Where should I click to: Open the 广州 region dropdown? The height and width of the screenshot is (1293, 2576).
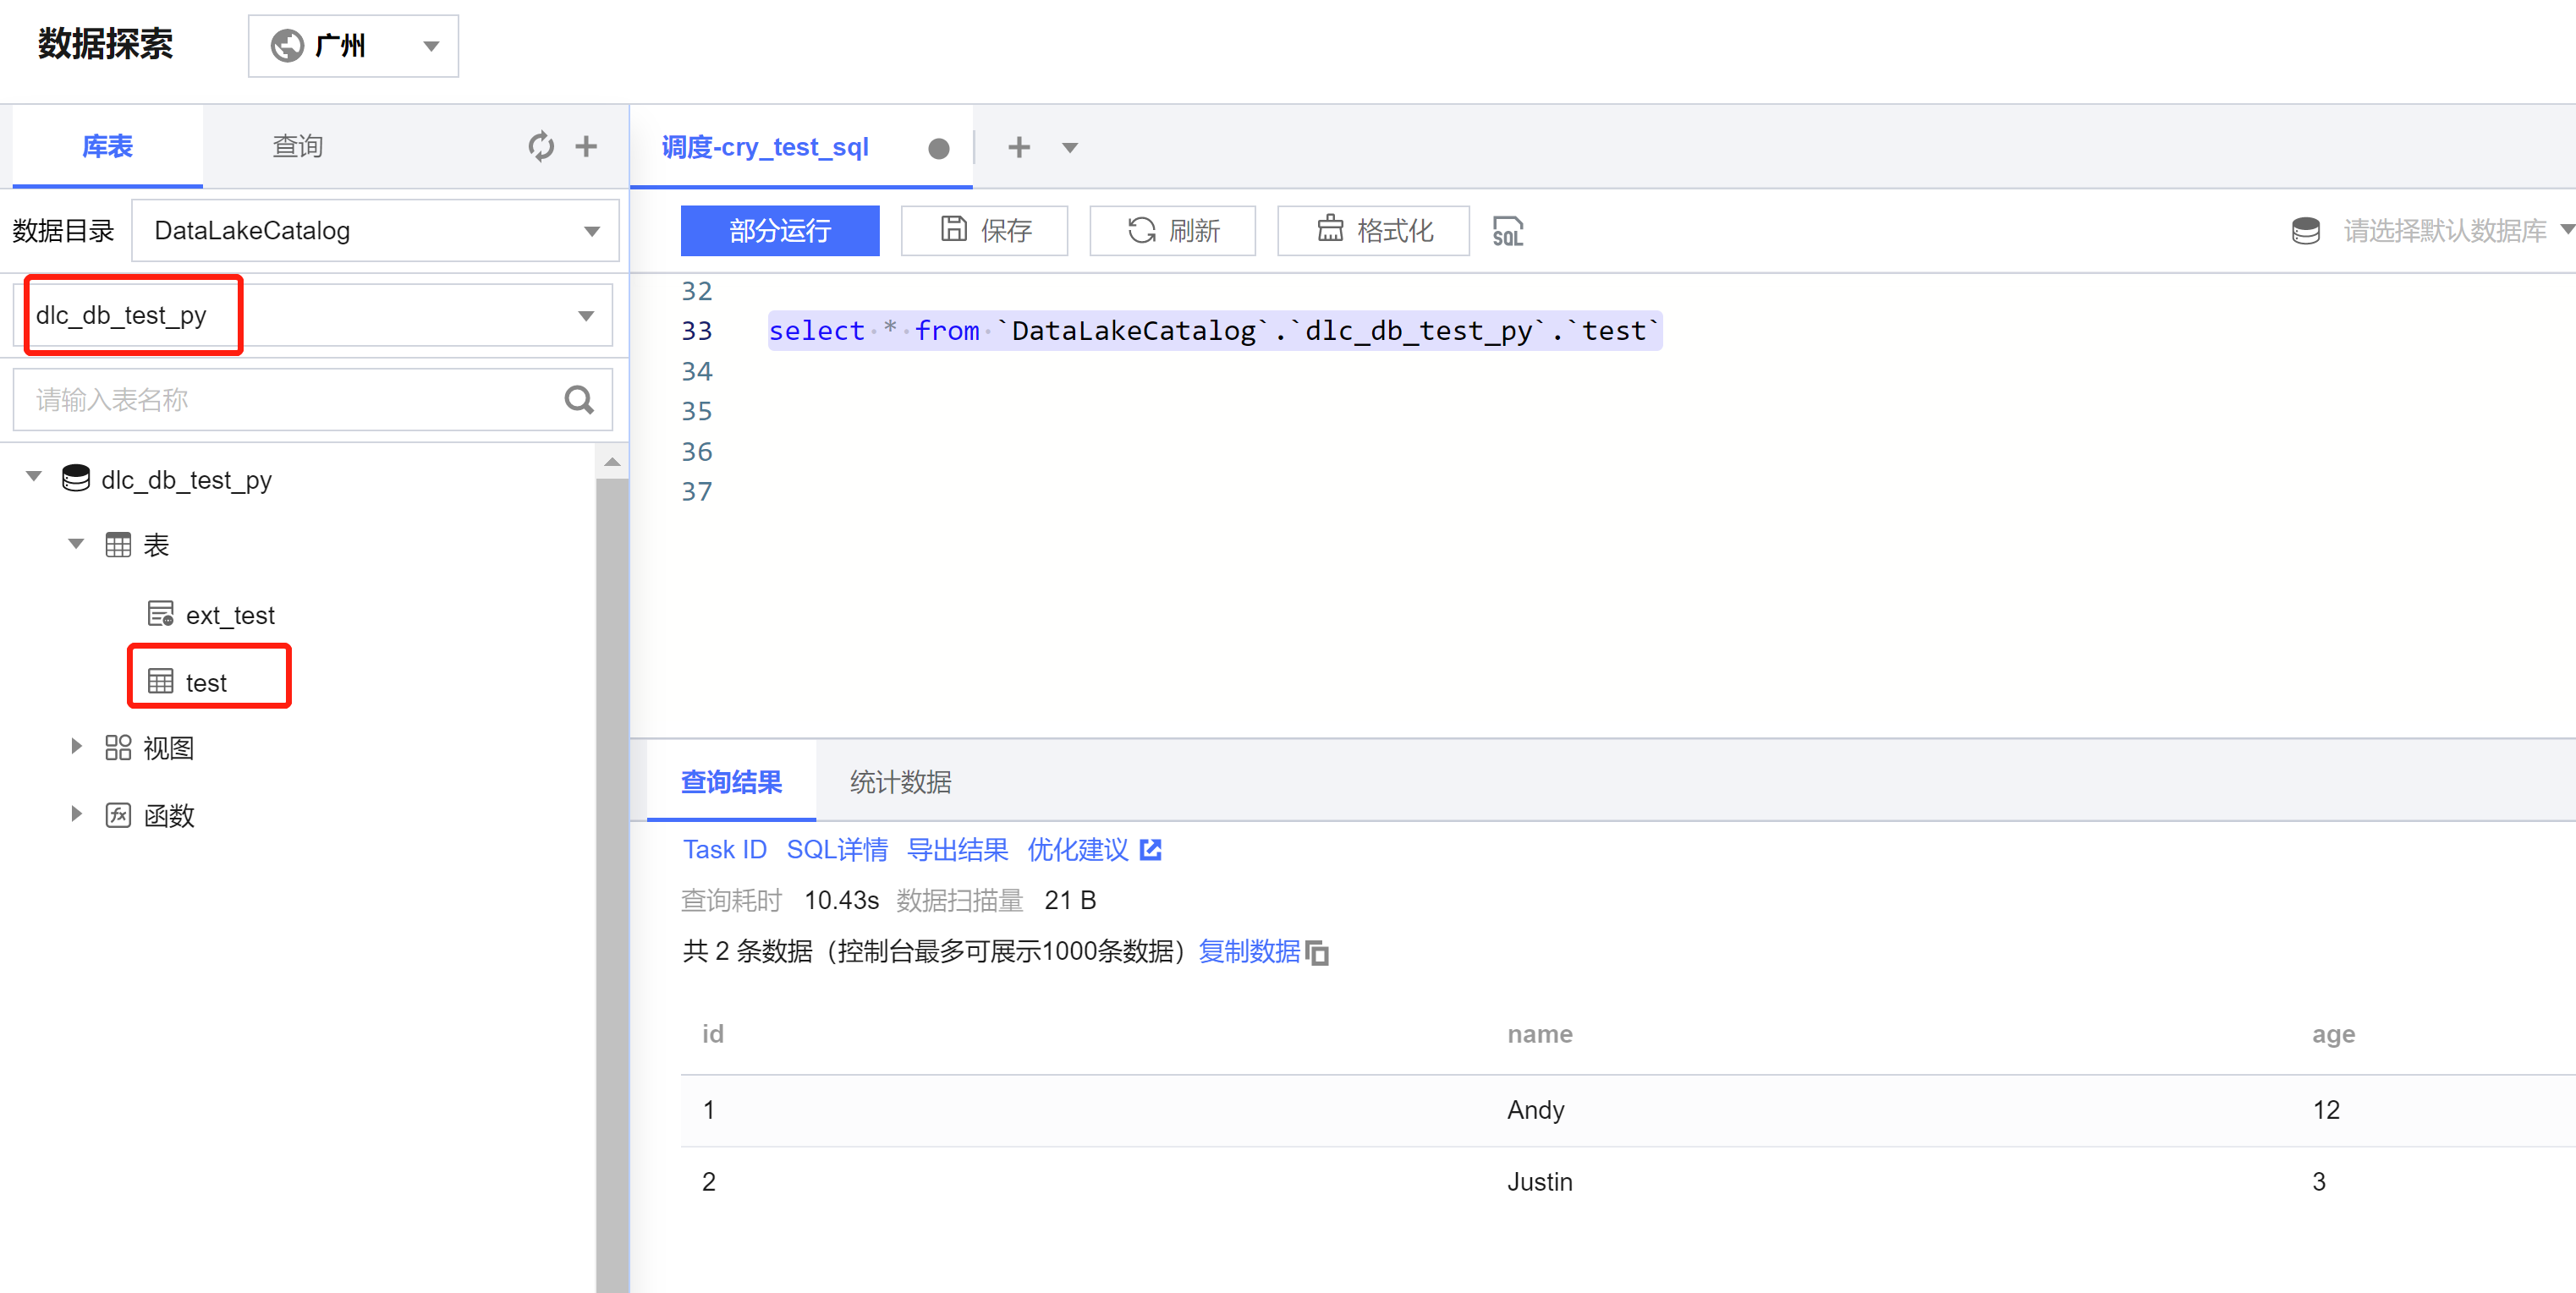(353, 46)
